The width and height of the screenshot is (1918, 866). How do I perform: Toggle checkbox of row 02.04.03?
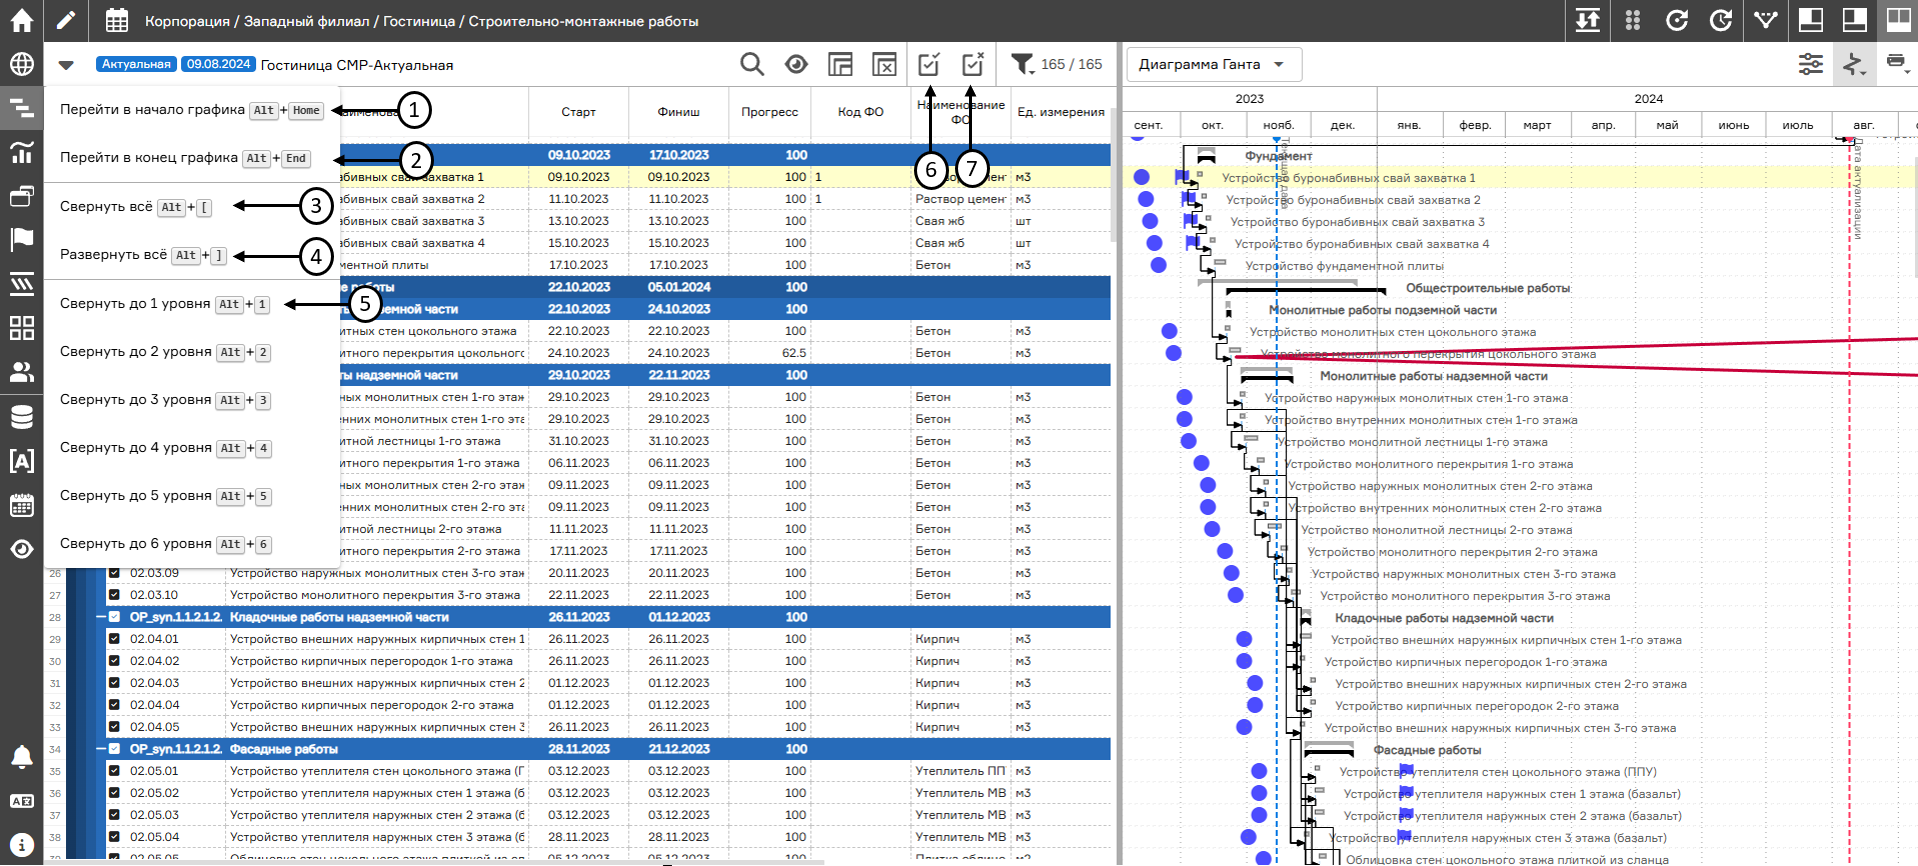(114, 683)
